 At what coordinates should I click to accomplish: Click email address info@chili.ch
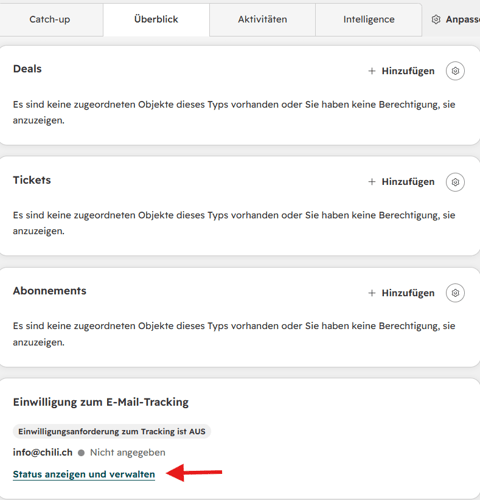(x=43, y=452)
